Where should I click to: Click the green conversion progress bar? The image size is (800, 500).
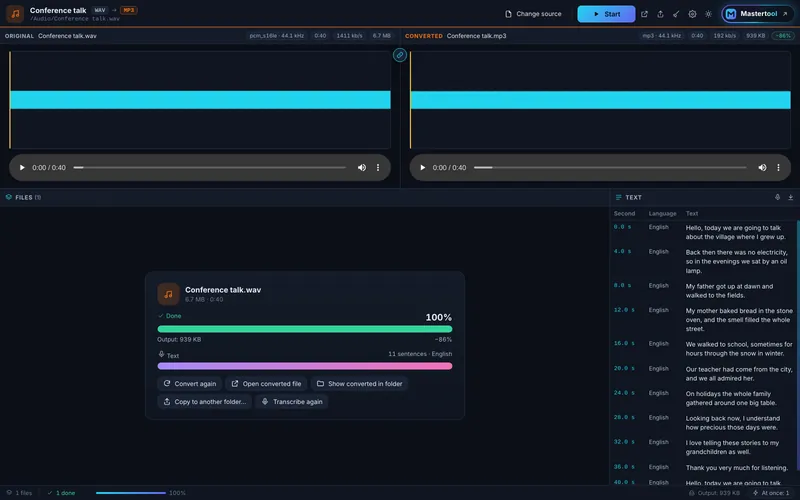pos(305,329)
